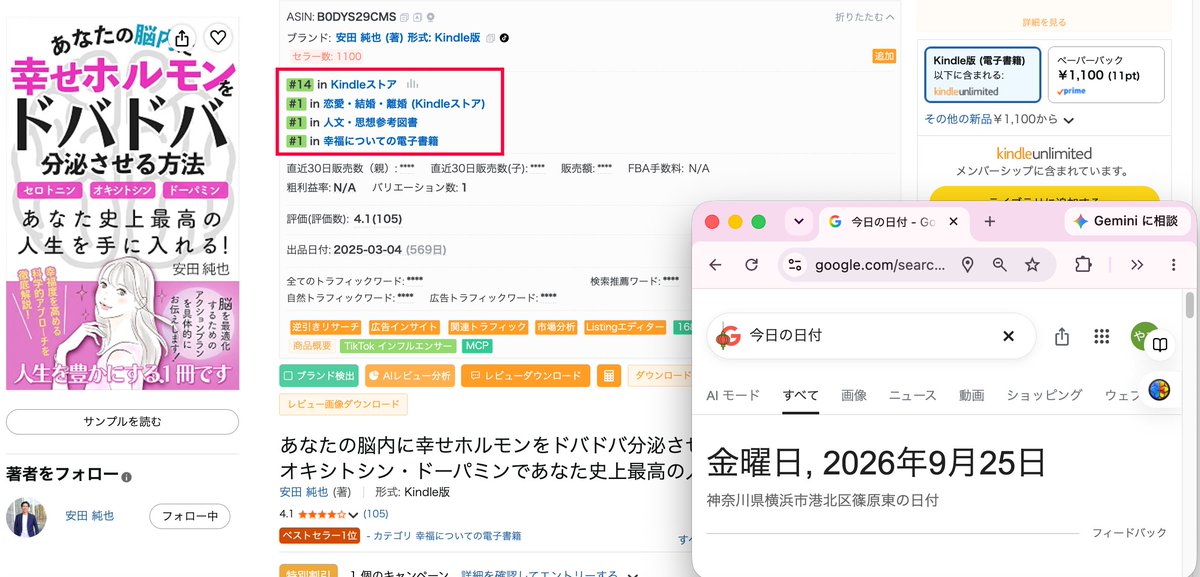
Task: Open Gemini に相談 button
Action: coord(1127,221)
